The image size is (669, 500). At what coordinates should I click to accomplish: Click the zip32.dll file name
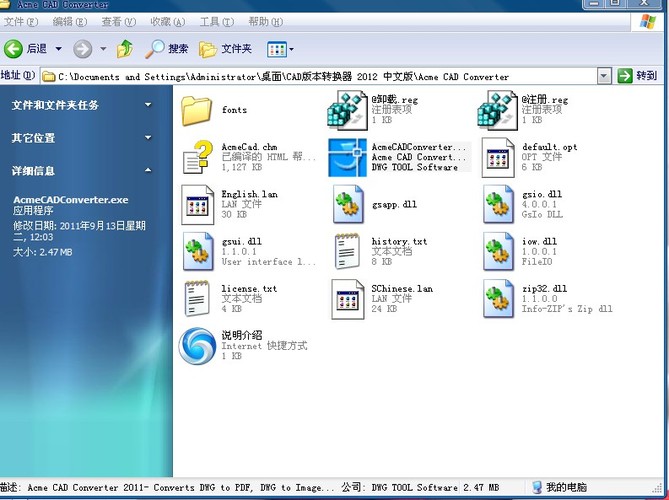(545, 289)
